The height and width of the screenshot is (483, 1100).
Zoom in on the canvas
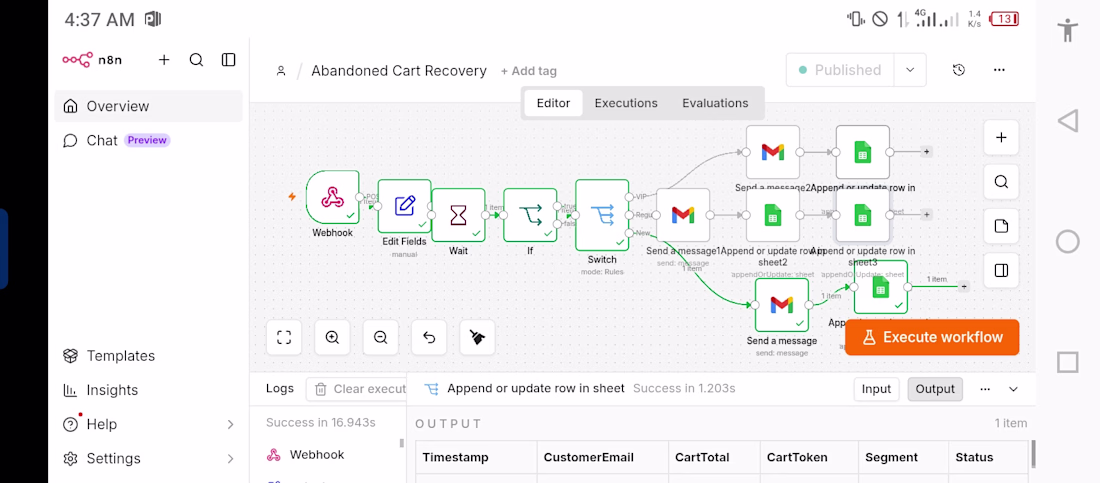coord(333,338)
